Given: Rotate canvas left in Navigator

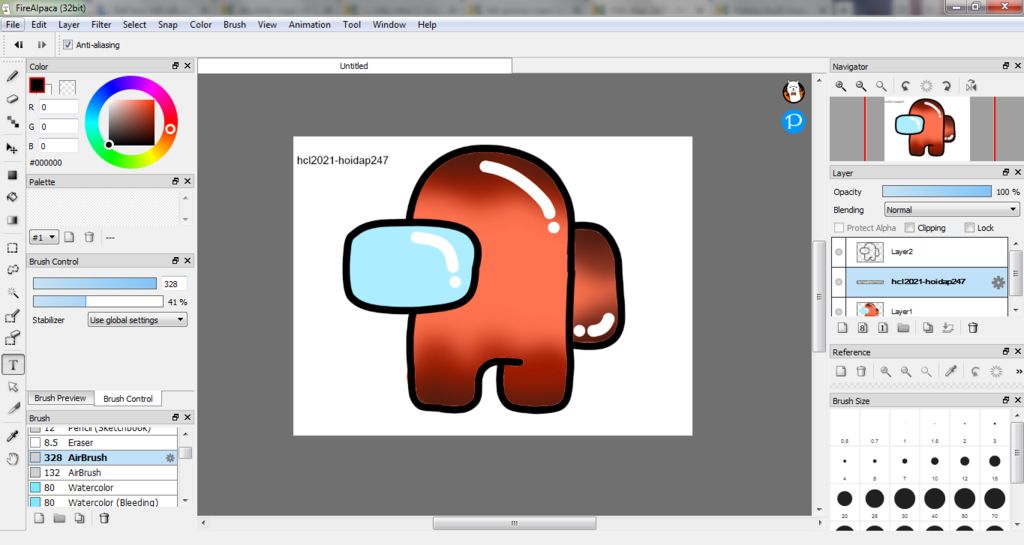Looking at the screenshot, I should (x=905, y=86).
